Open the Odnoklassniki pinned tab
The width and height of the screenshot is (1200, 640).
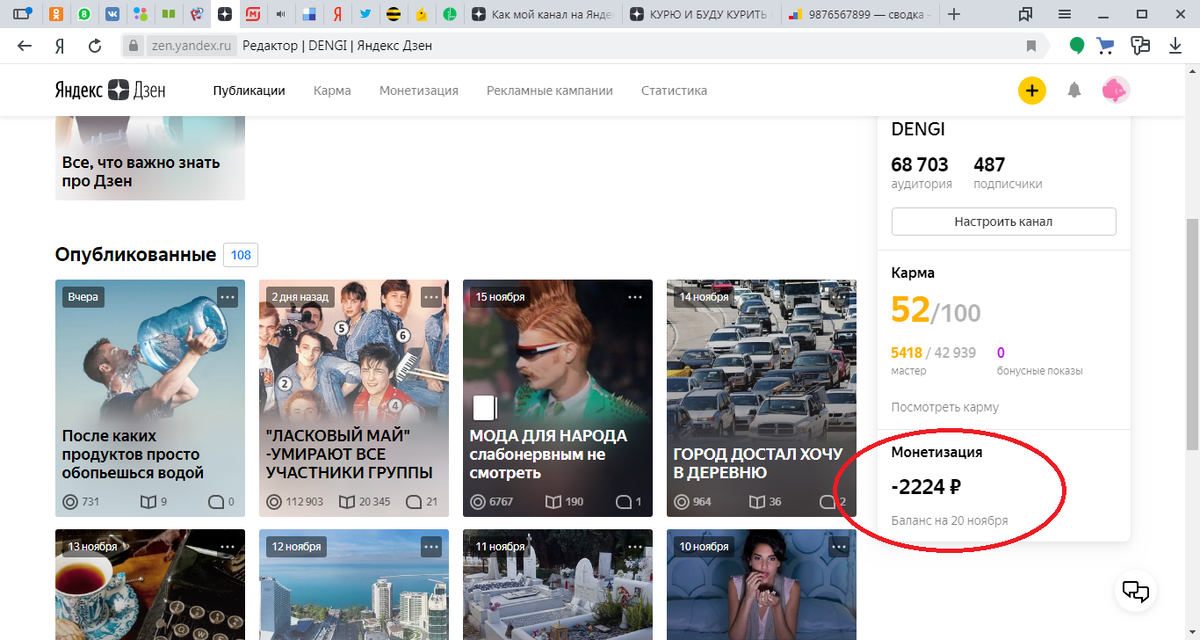click(58, 15)
